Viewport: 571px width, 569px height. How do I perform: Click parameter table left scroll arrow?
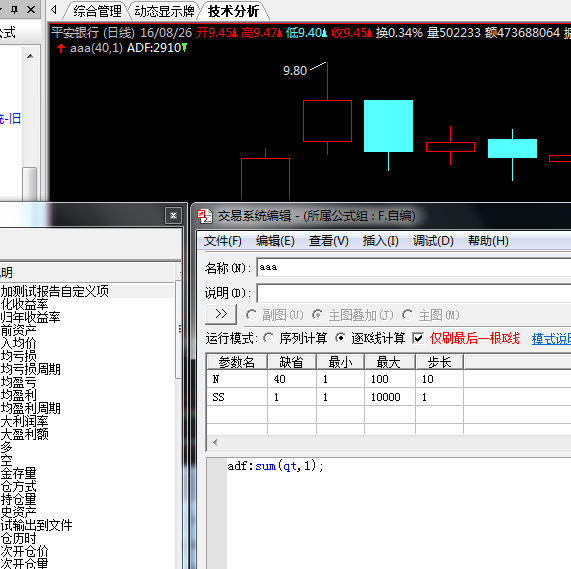tap(215, 442)
